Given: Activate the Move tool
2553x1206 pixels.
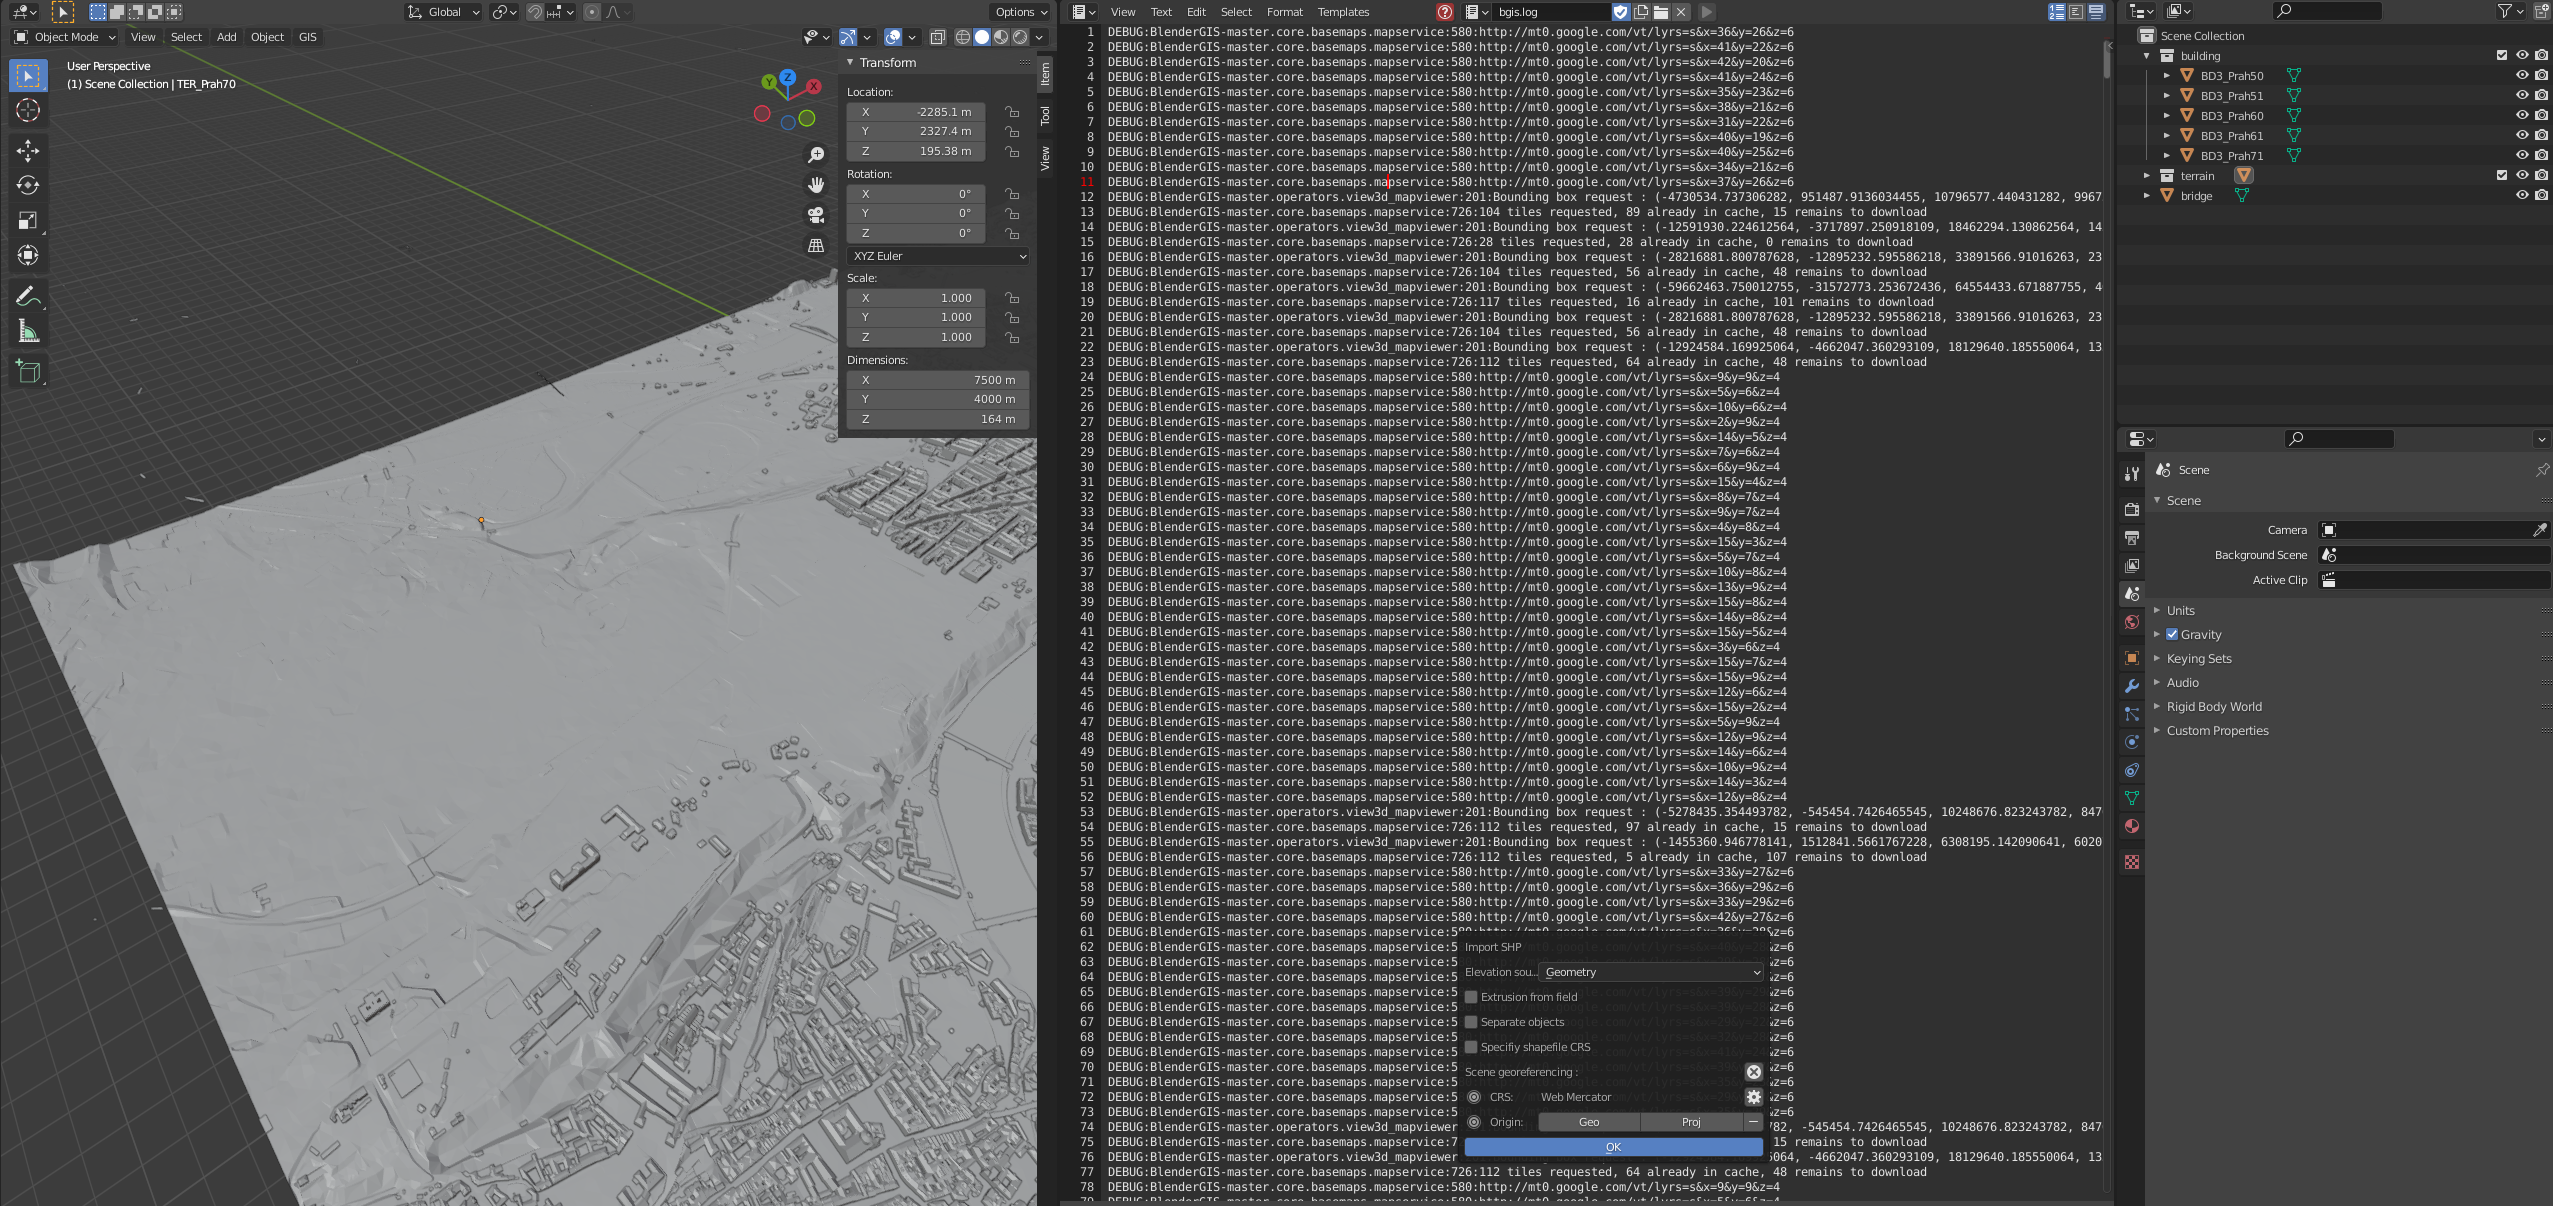Looking at the screenshot, I should [28, 151].
